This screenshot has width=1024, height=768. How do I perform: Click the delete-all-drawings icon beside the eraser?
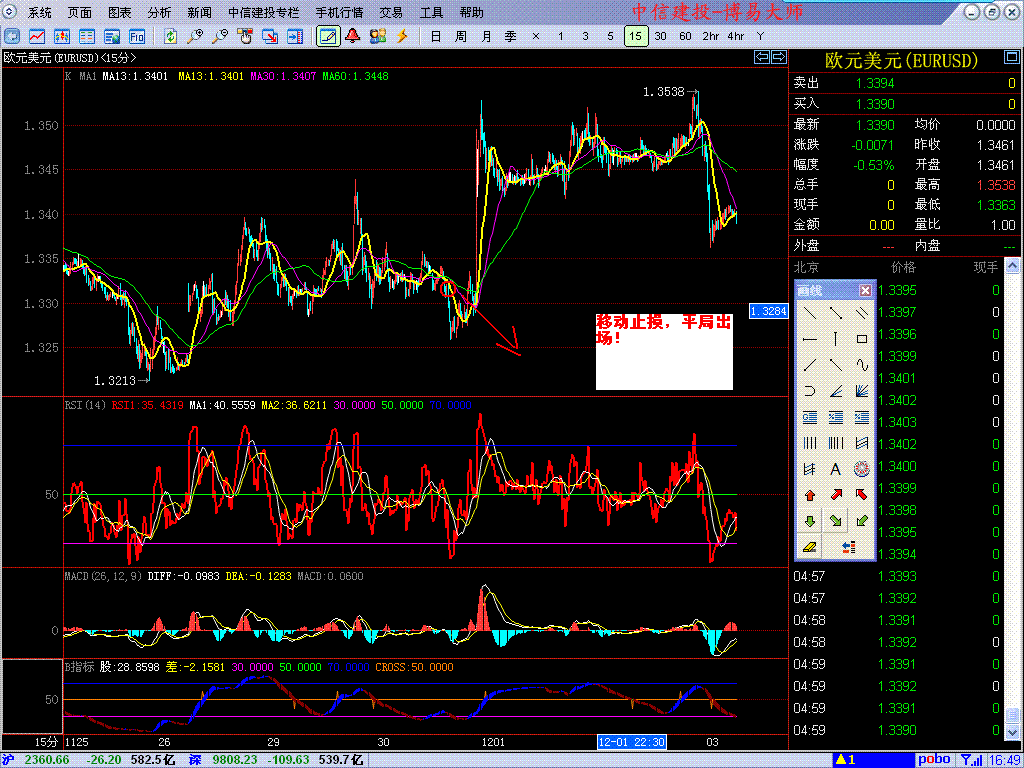click(x=849, y=547)
